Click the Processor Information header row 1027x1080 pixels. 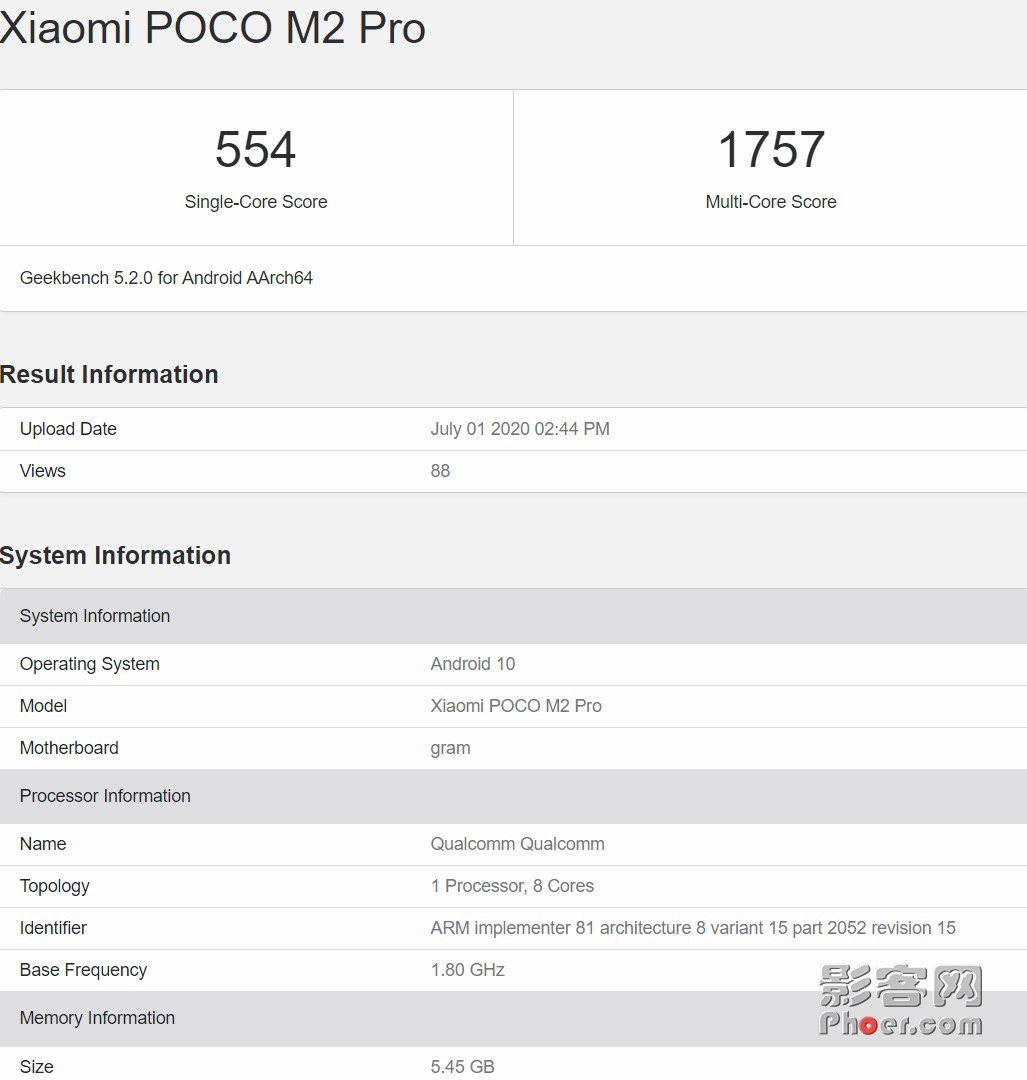(x=513, y=796)
